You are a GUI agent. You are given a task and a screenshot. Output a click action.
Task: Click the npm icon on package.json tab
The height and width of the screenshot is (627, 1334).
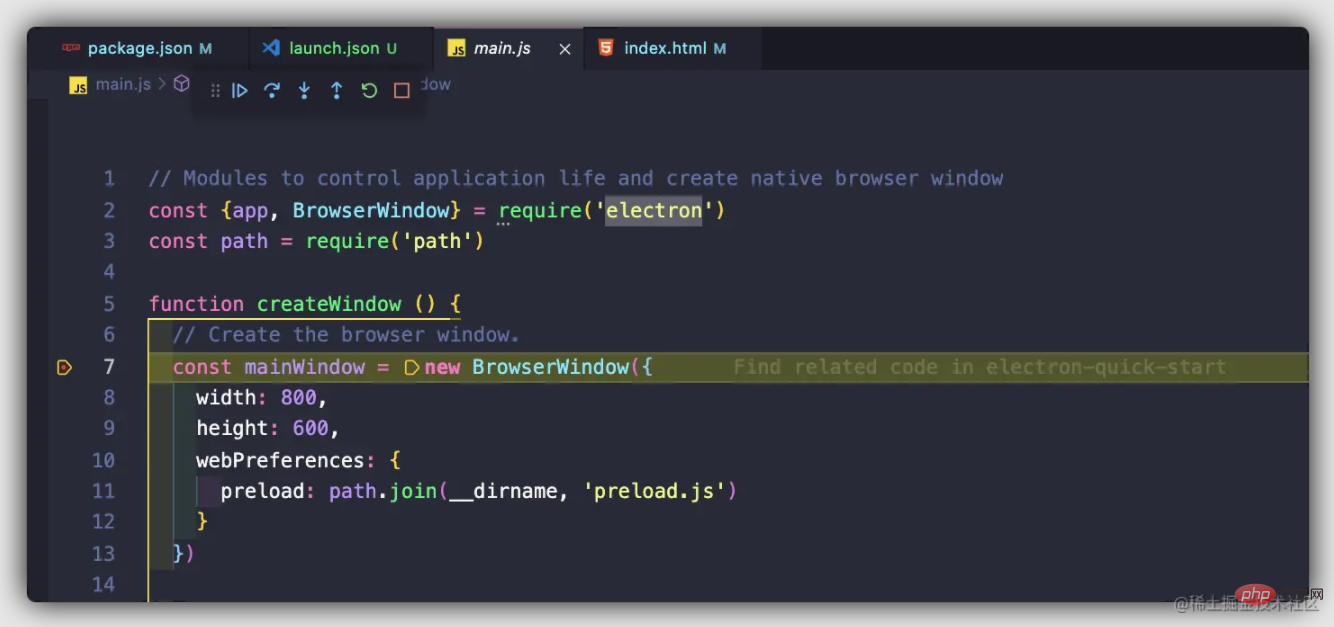[70, 48]
